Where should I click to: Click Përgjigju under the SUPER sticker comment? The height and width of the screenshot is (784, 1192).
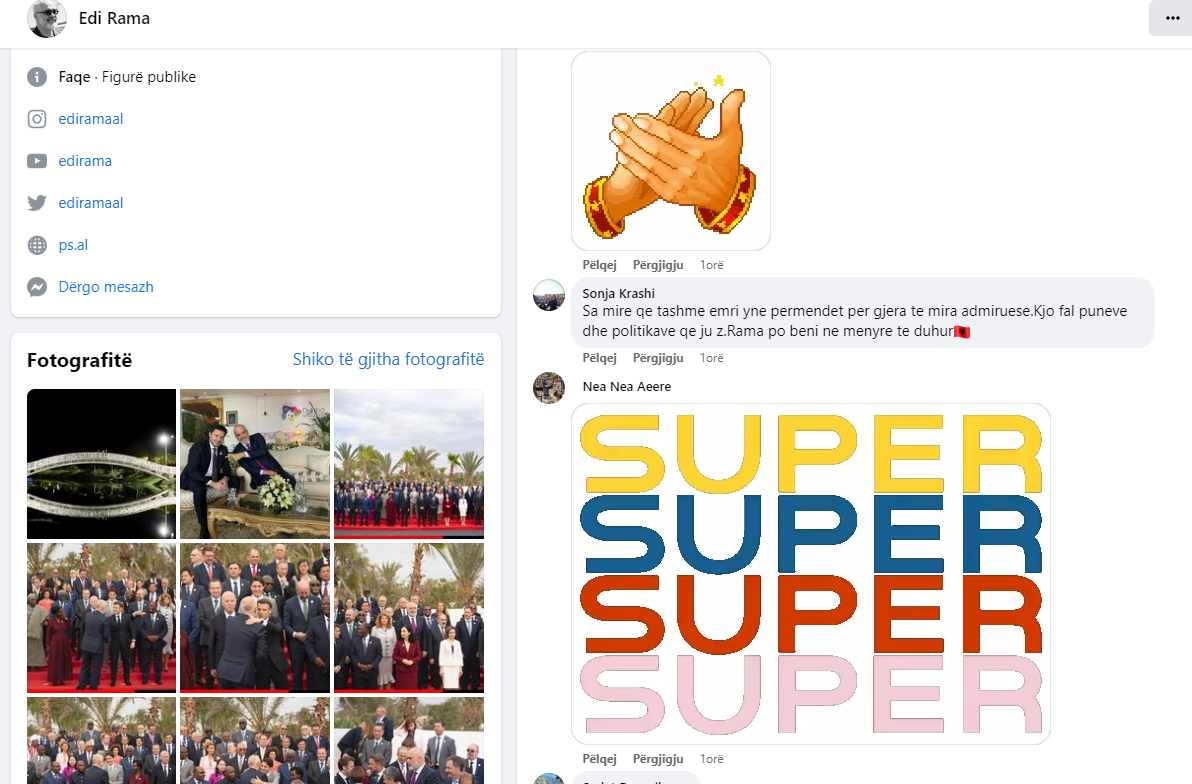coord(658,759)
